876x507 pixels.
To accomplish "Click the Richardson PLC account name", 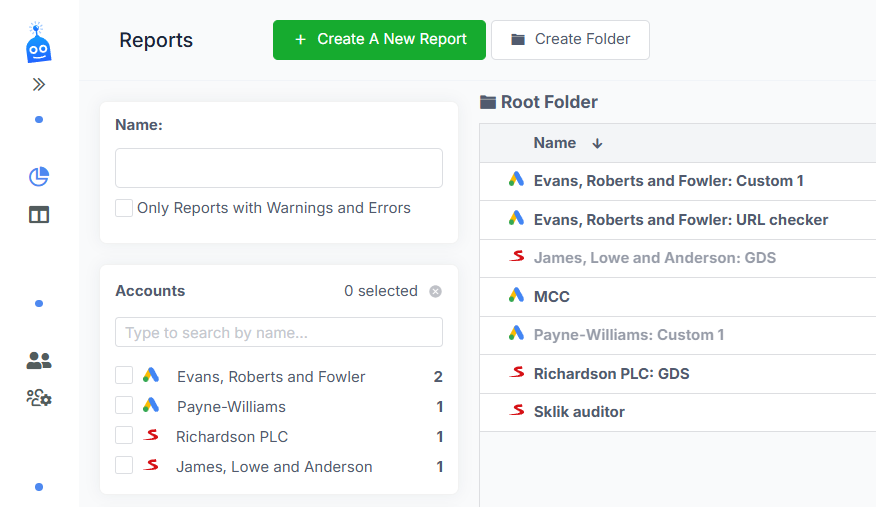I will (x=232, y=437).
